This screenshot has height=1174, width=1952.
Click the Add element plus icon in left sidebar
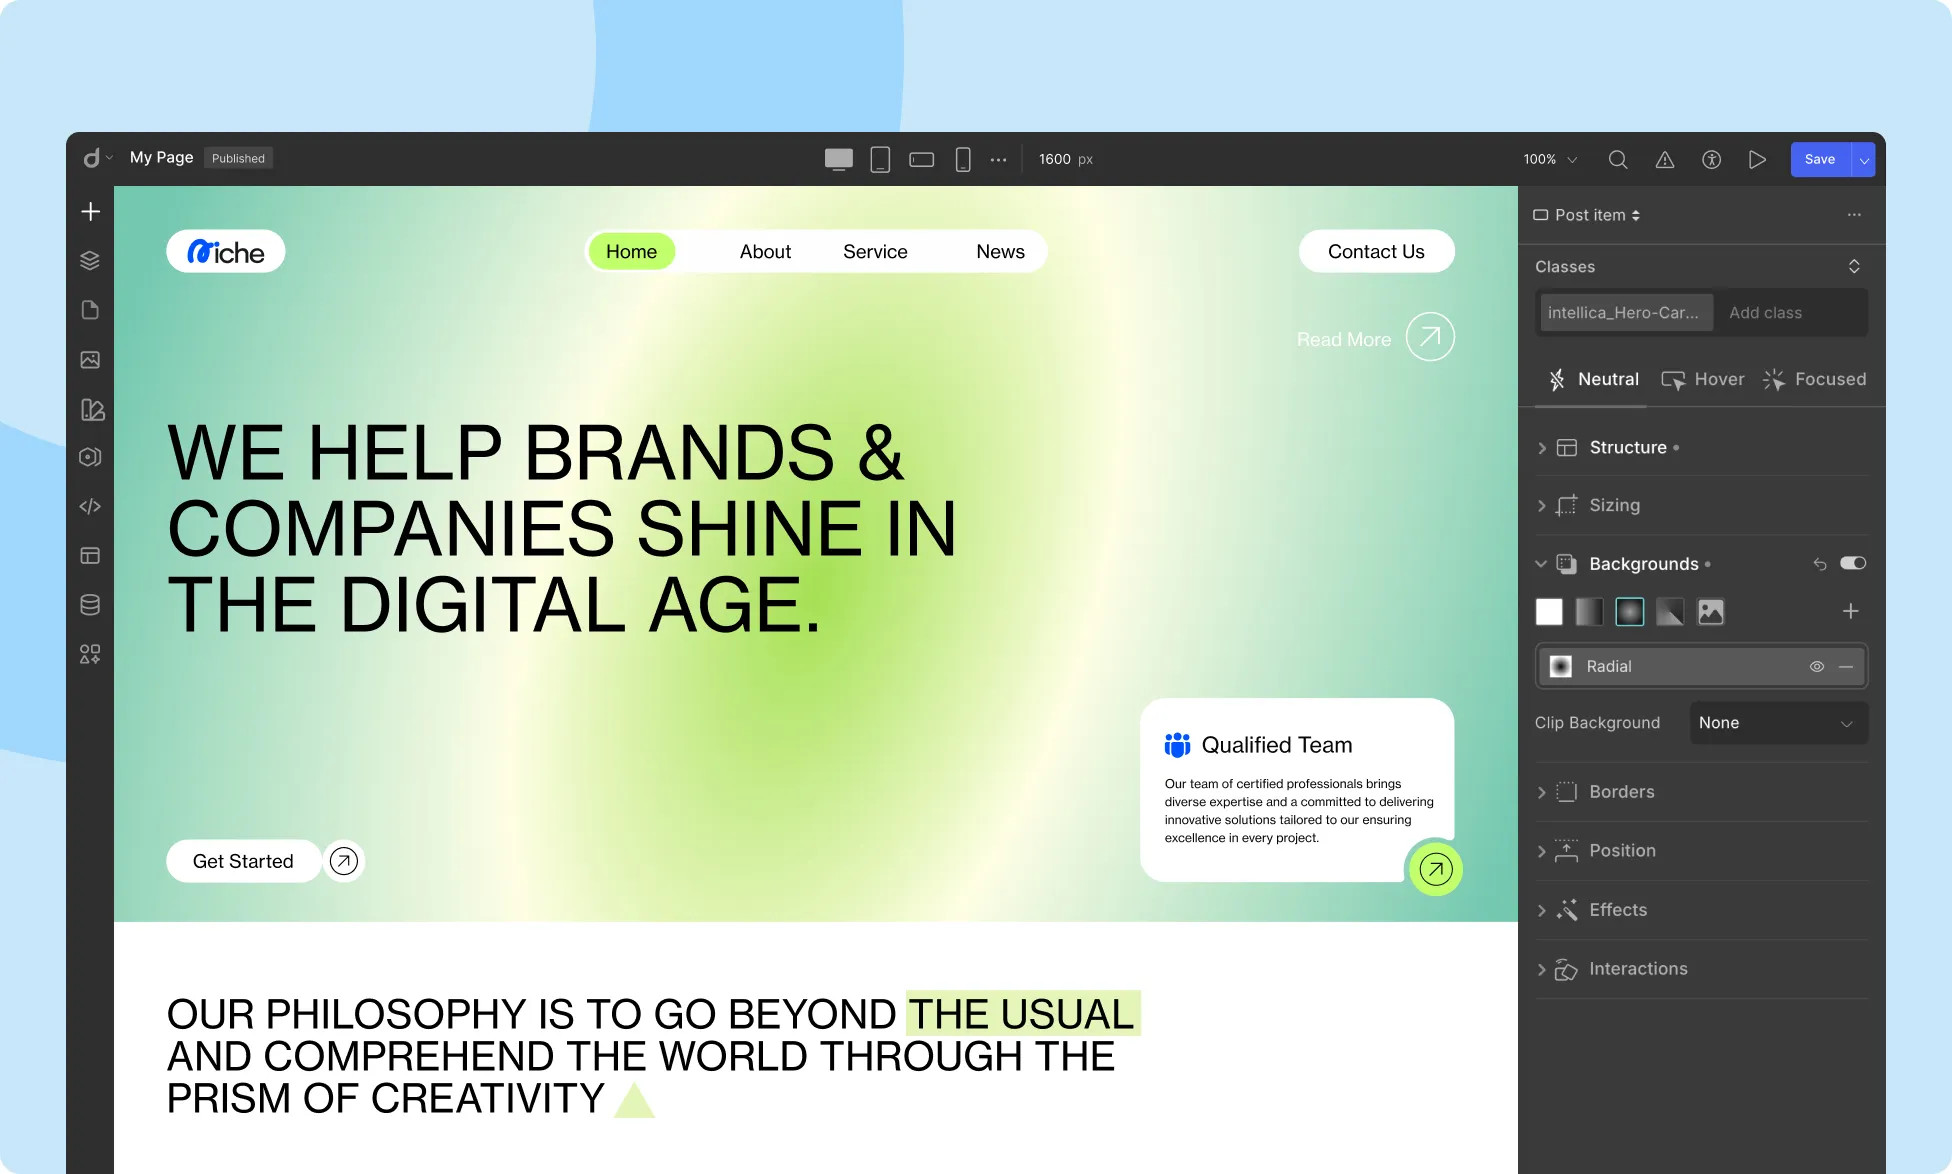(x=90, y=212)
